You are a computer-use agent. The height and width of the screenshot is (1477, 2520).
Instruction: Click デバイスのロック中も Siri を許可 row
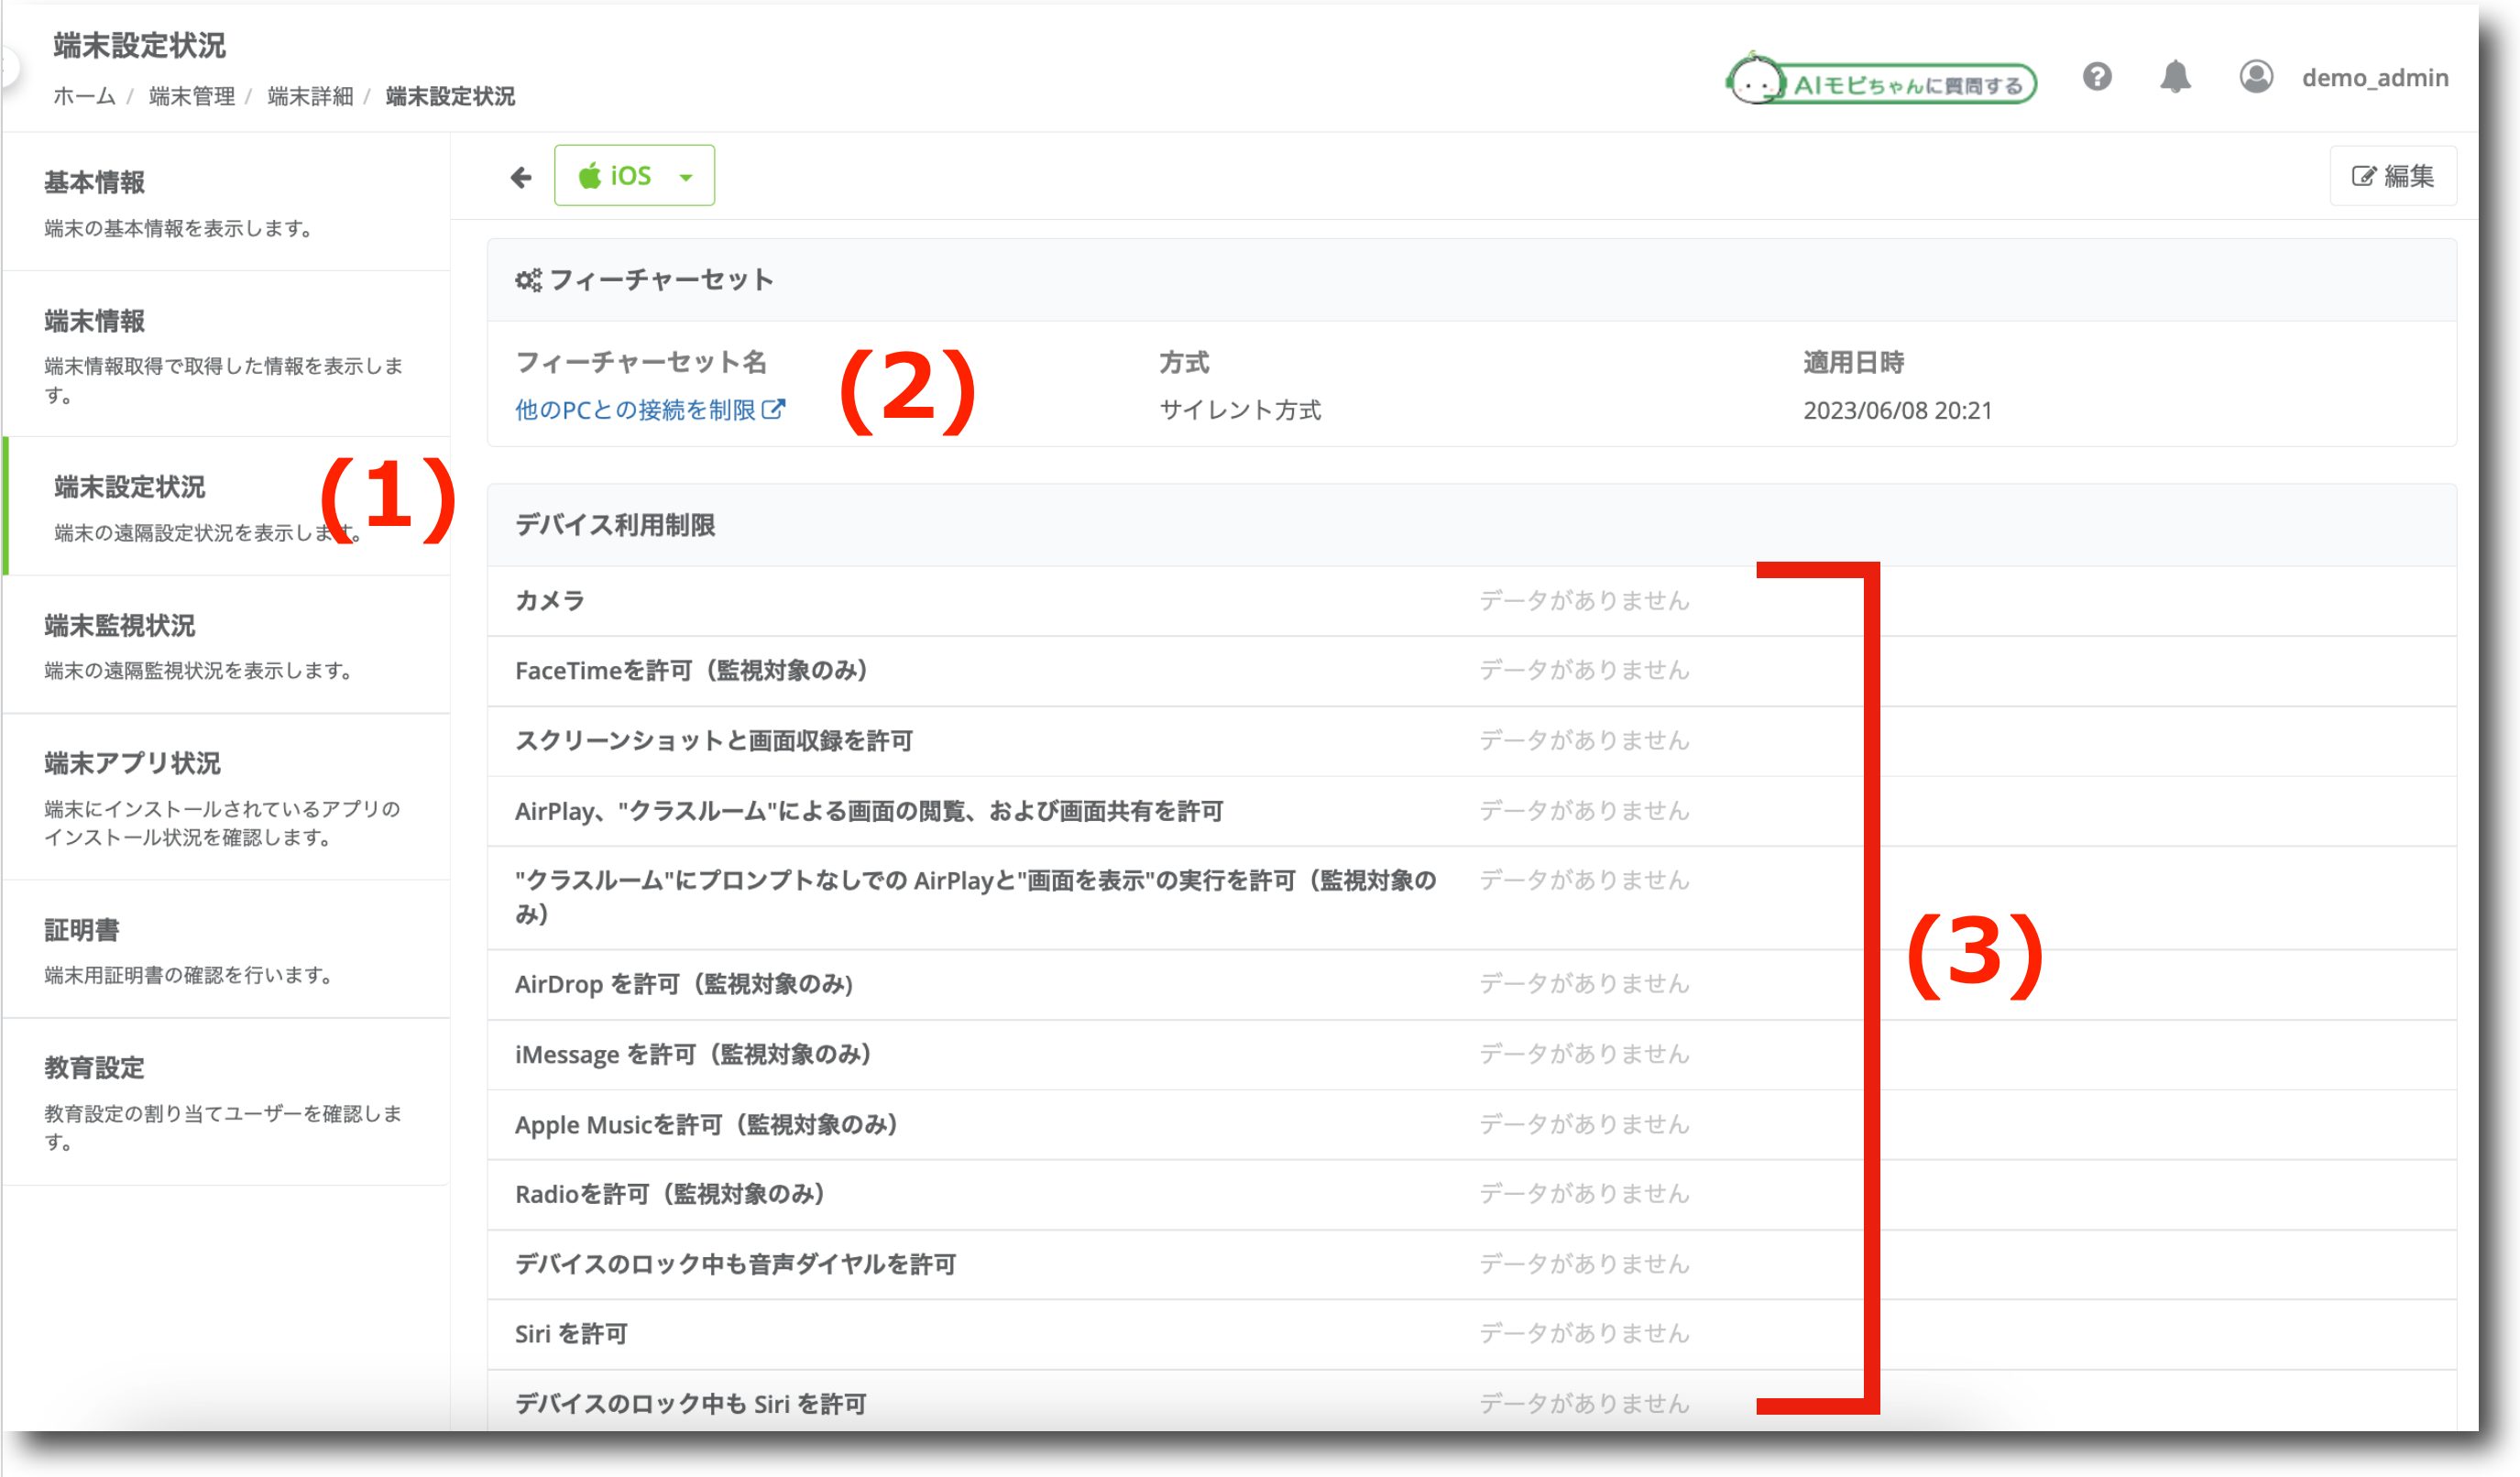1471,1401
